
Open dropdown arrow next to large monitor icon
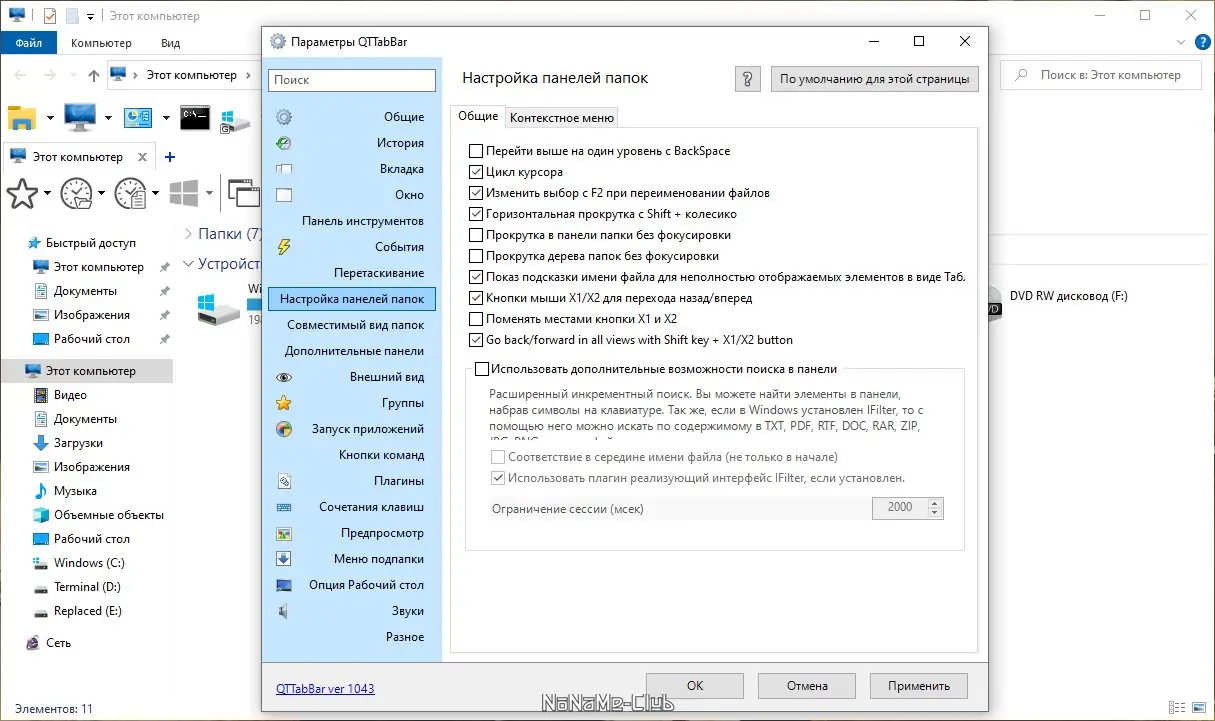tap(108, 119)
